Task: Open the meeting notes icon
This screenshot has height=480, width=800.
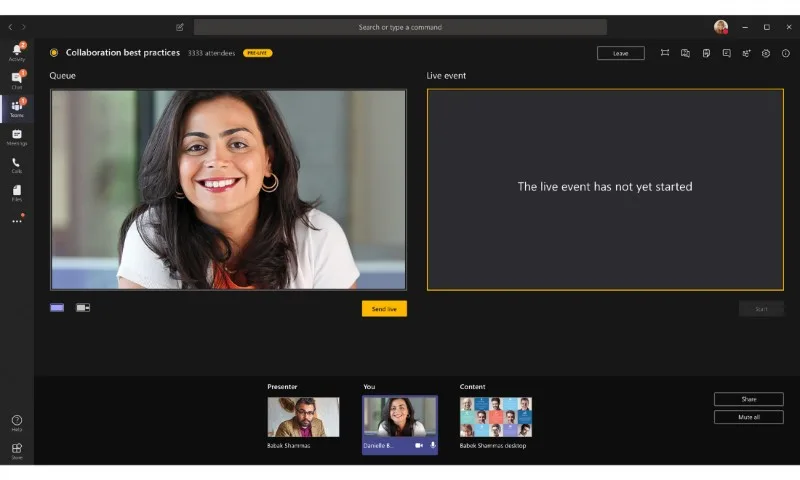Action: point(706,53)
